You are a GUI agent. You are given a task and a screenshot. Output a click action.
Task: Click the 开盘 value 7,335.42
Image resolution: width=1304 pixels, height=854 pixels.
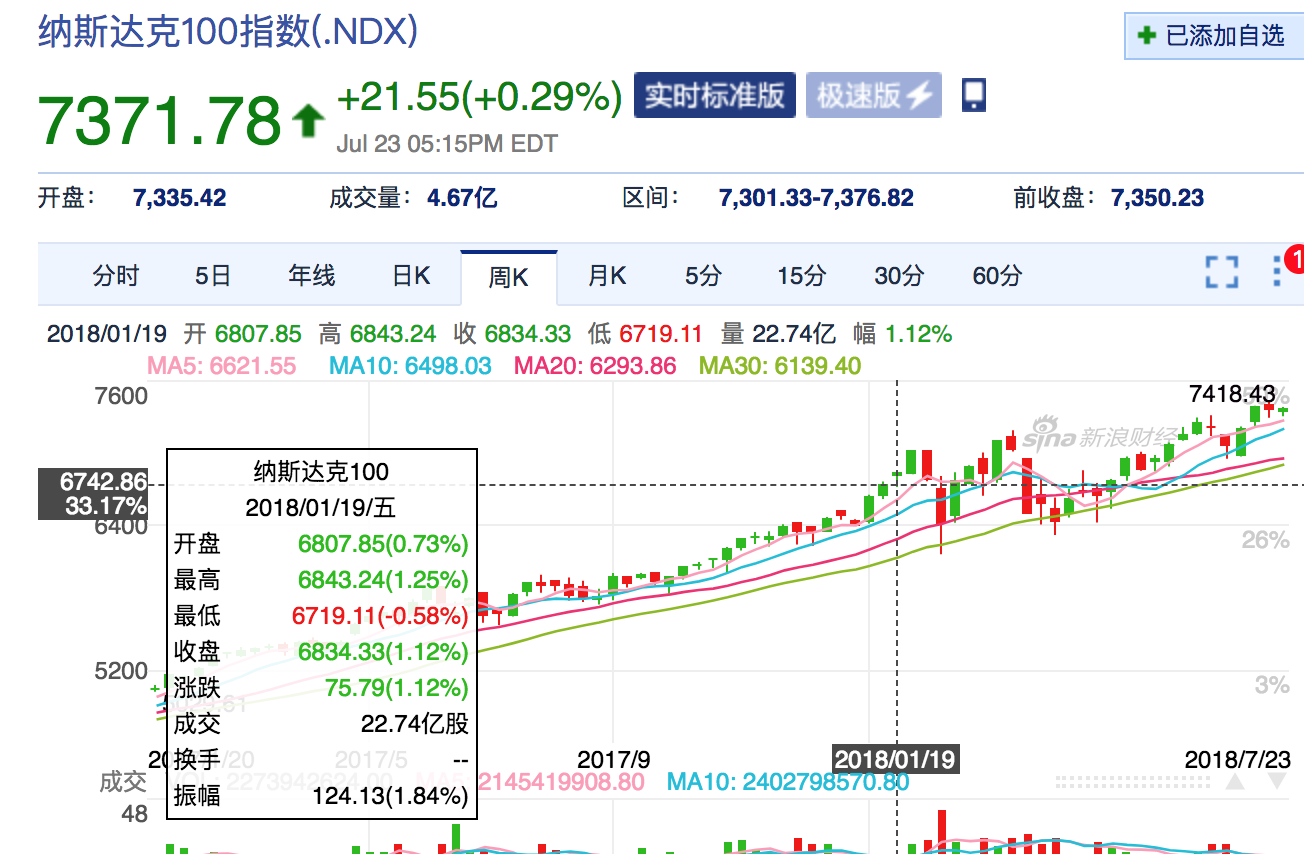179,198
